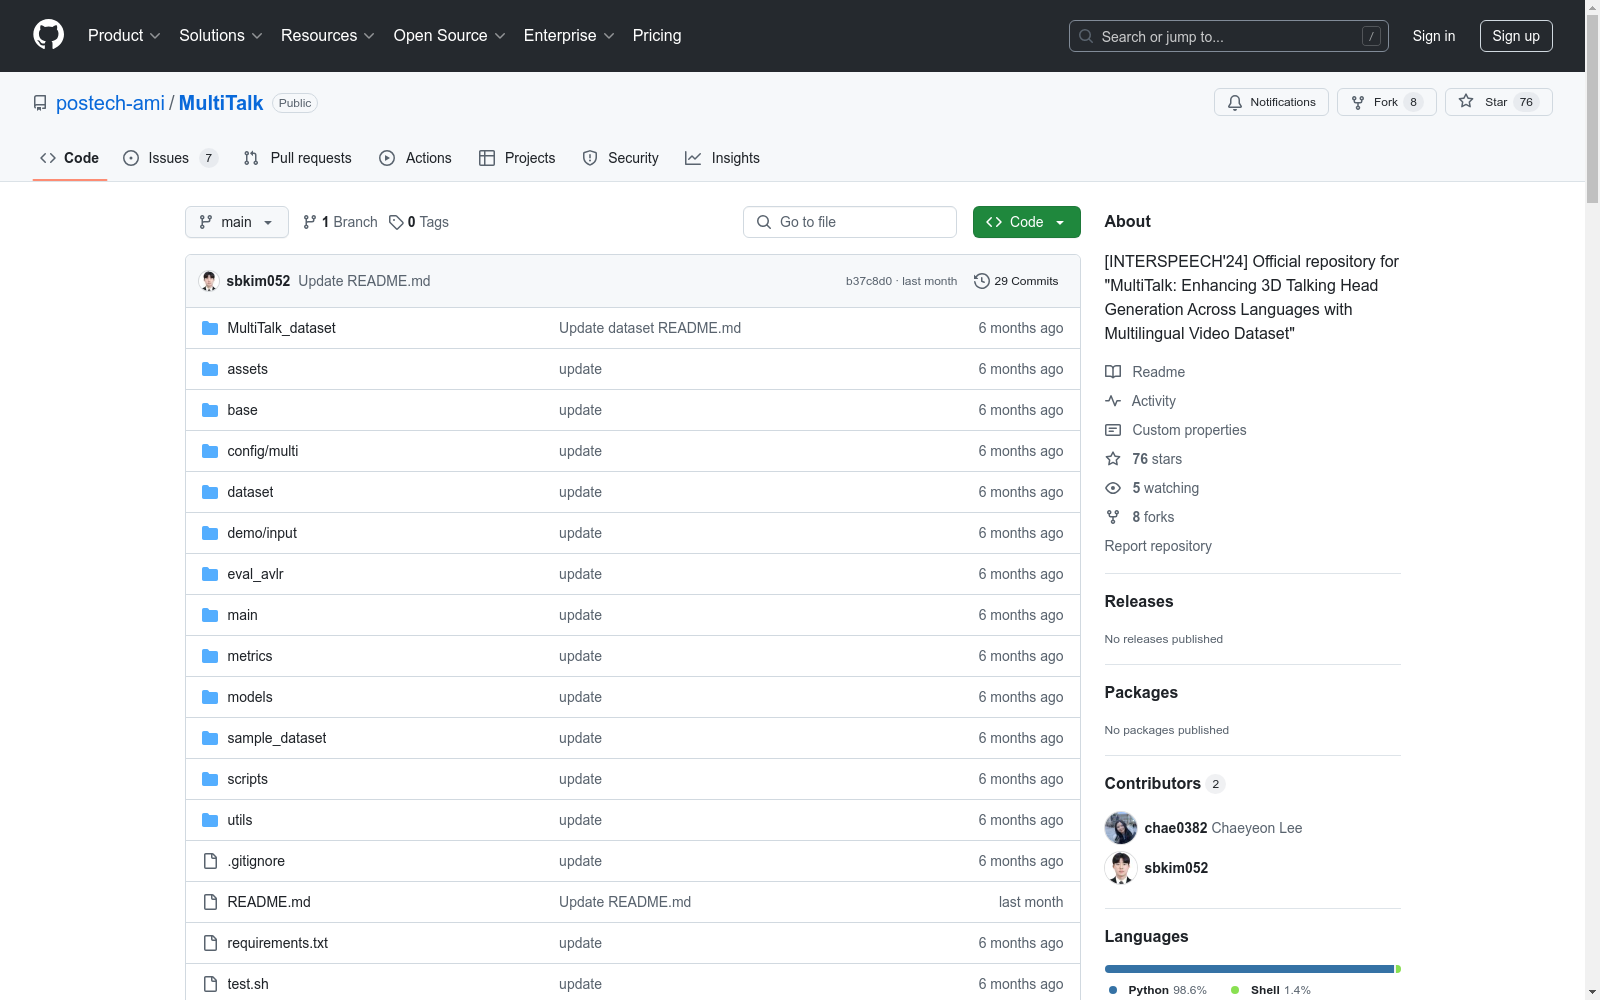The width and height of the screenshot is (1600, 1000).
Task: Open the scripts folder
Action: (x=247, y=779)
